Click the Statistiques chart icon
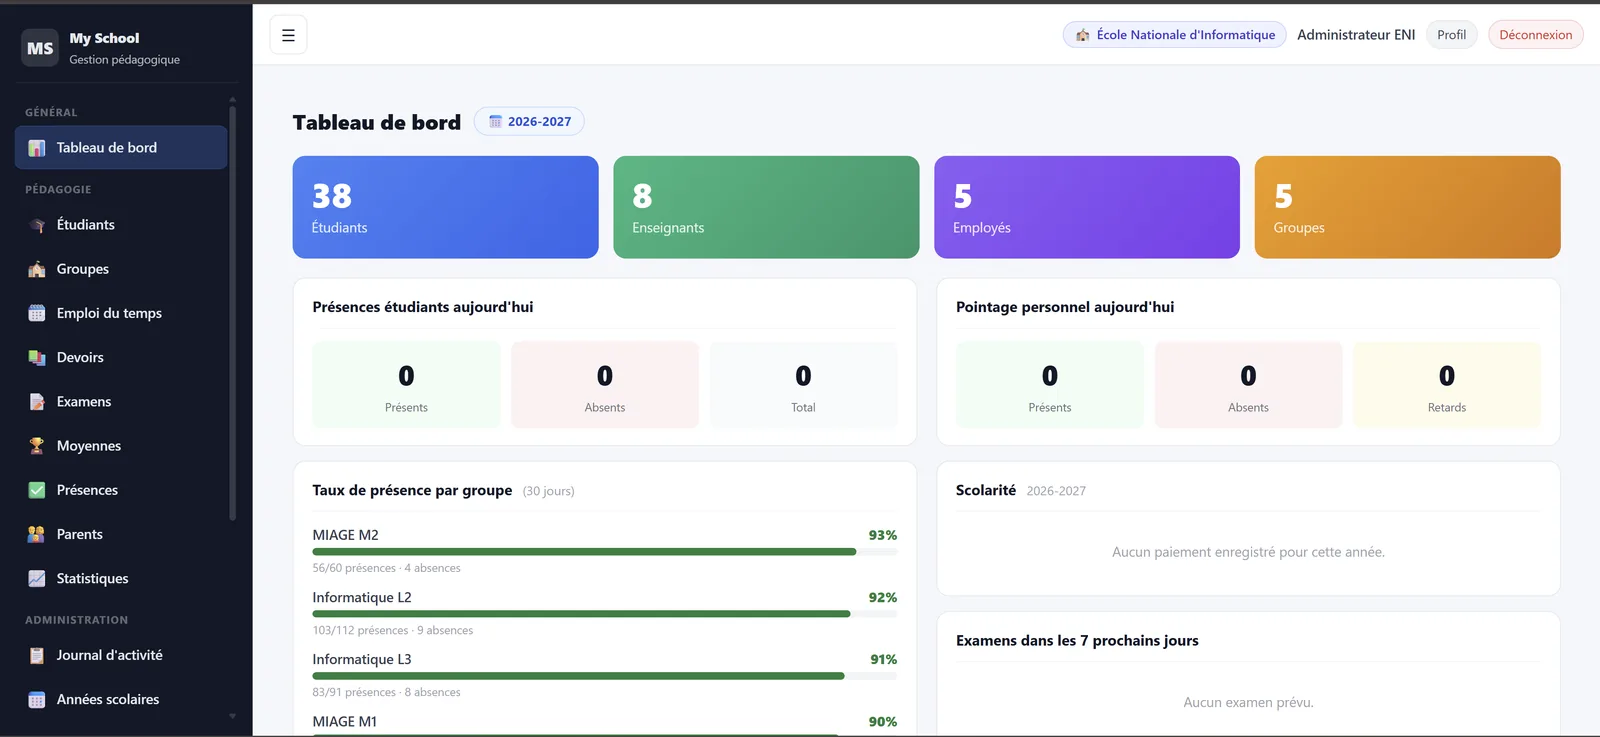The image size is (1600, 737). [x=37, y=578]
